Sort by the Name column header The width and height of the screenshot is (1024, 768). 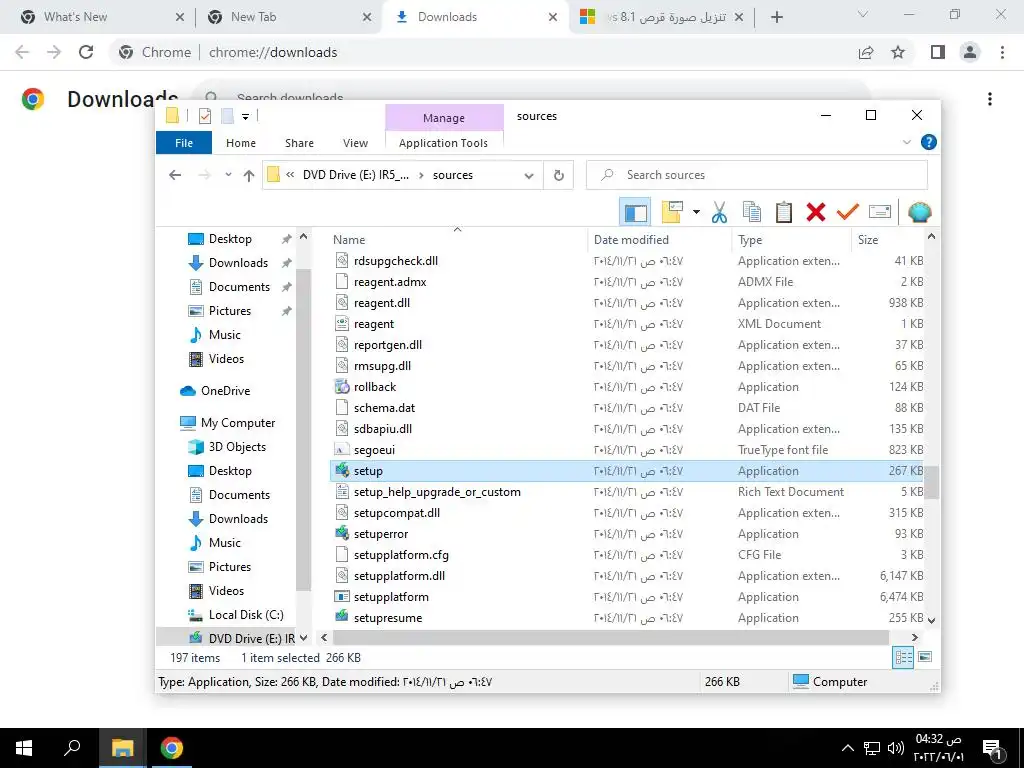tap(457, 240)
